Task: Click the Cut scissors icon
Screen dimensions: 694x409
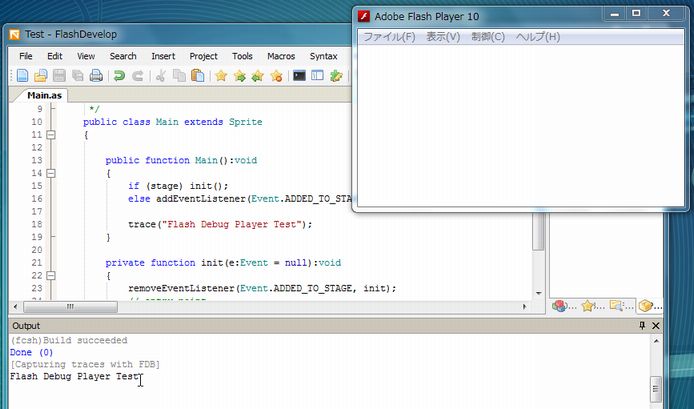Action: (x=161, y=76)
